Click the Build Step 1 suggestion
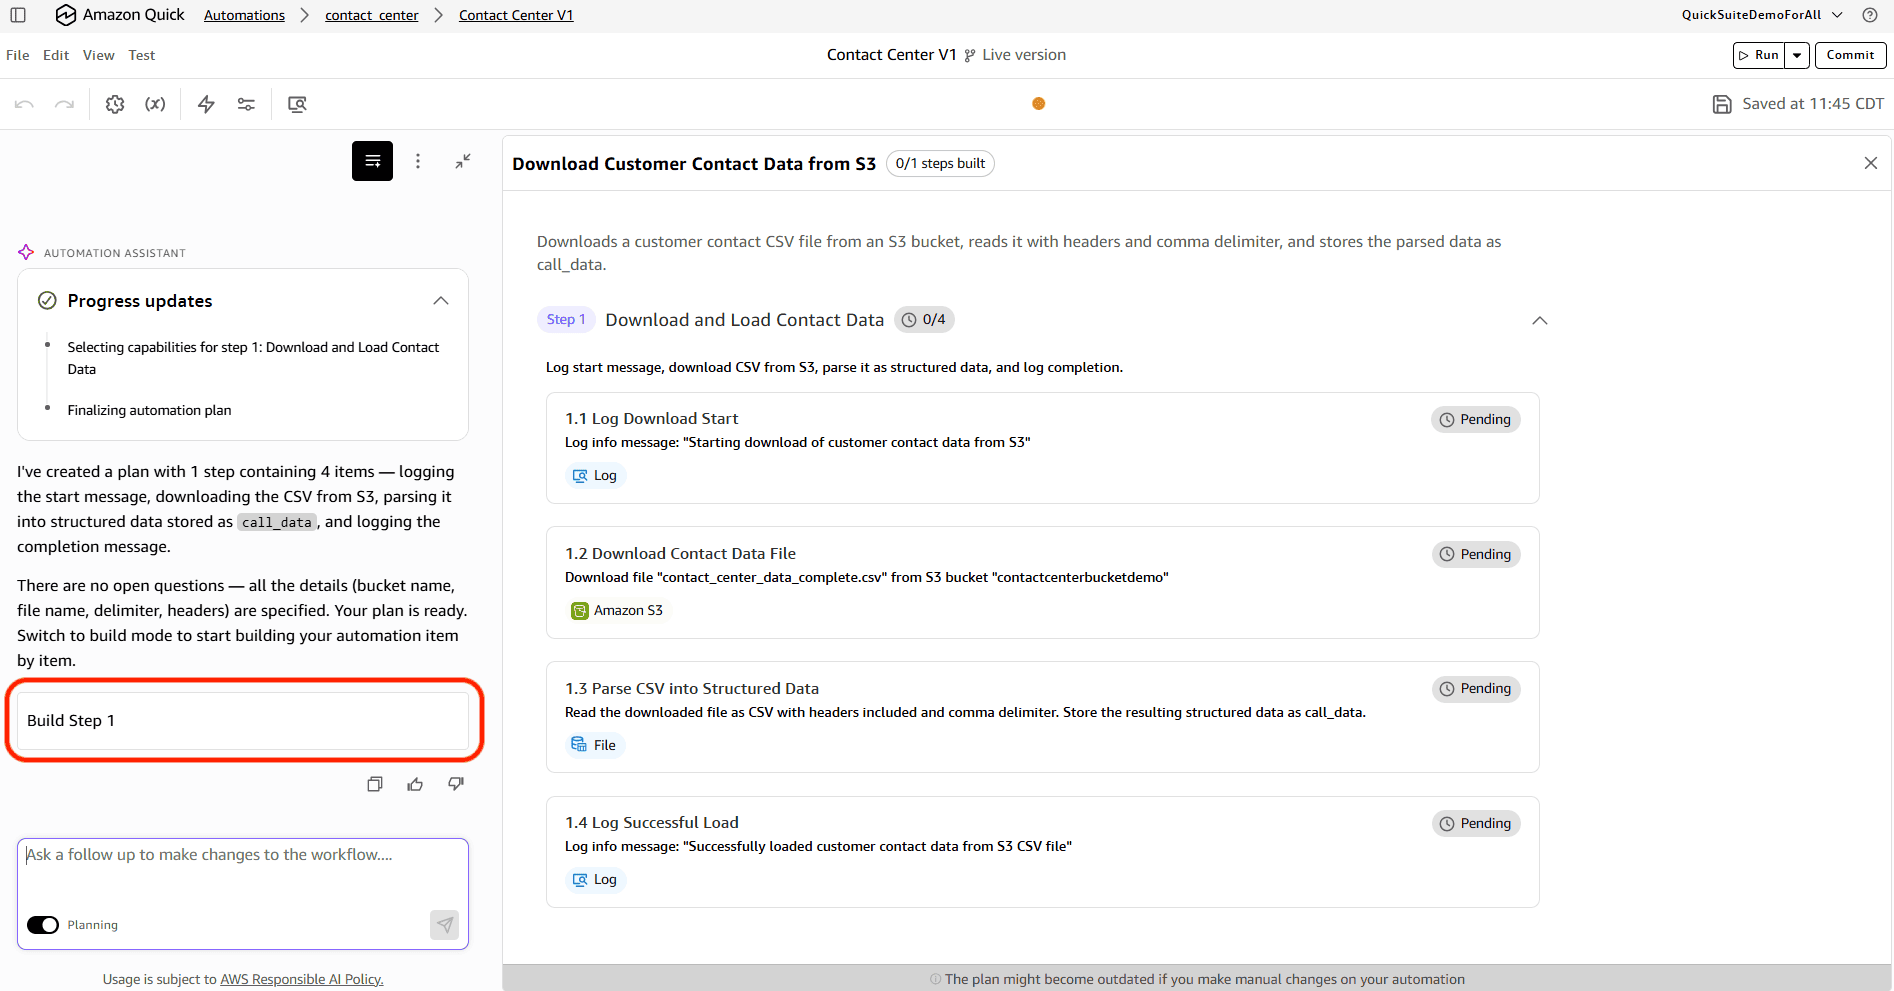Image resolution: width=1894 pixels, height=991 pixels. [x=243, y=721]
